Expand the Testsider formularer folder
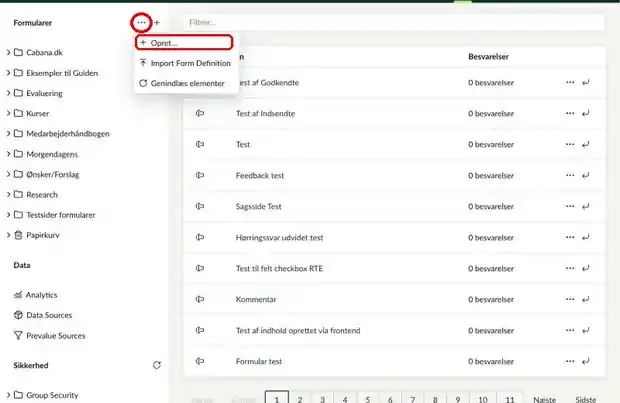This screenshot has height=403, width=620. (x=8, y=215)
